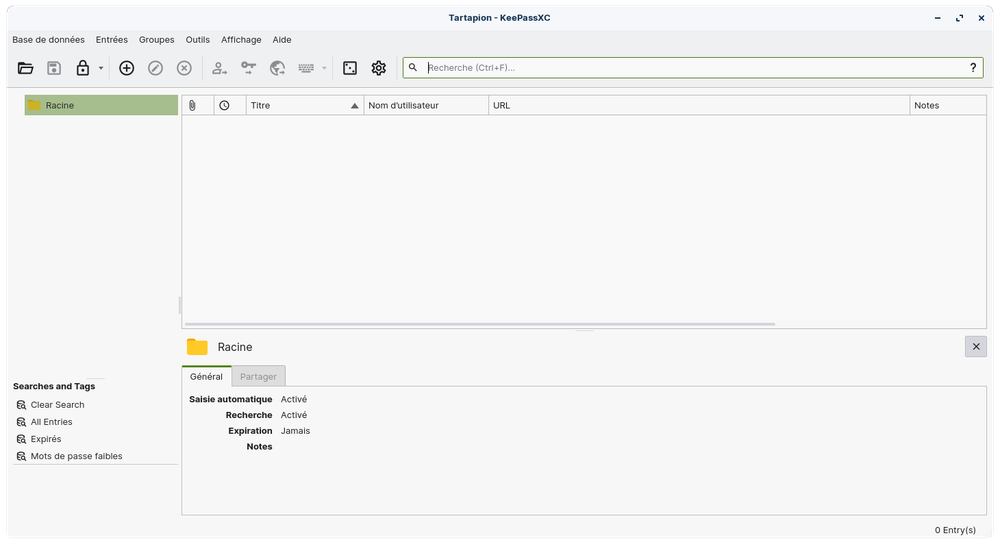This screenshot has height=545, width=1000.
Task: Open the Outils menu
Action: (197, 40)
